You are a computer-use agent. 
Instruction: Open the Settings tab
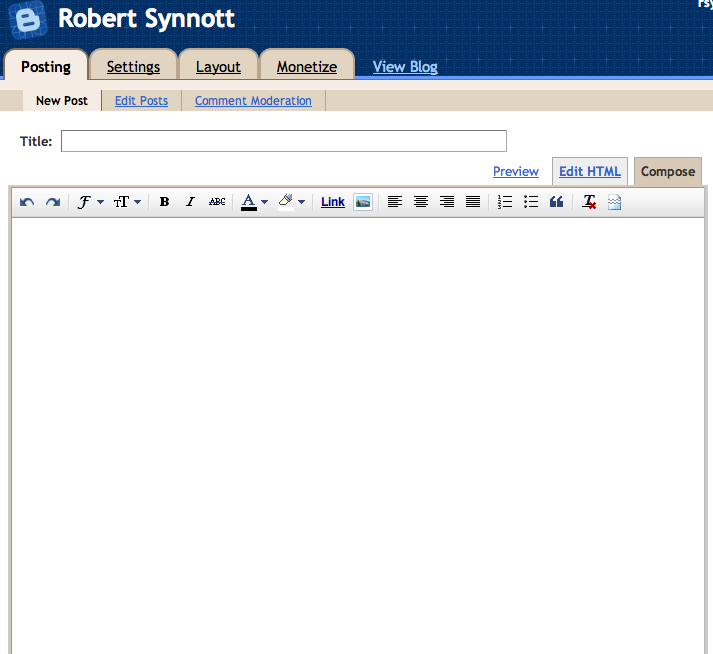133,67
